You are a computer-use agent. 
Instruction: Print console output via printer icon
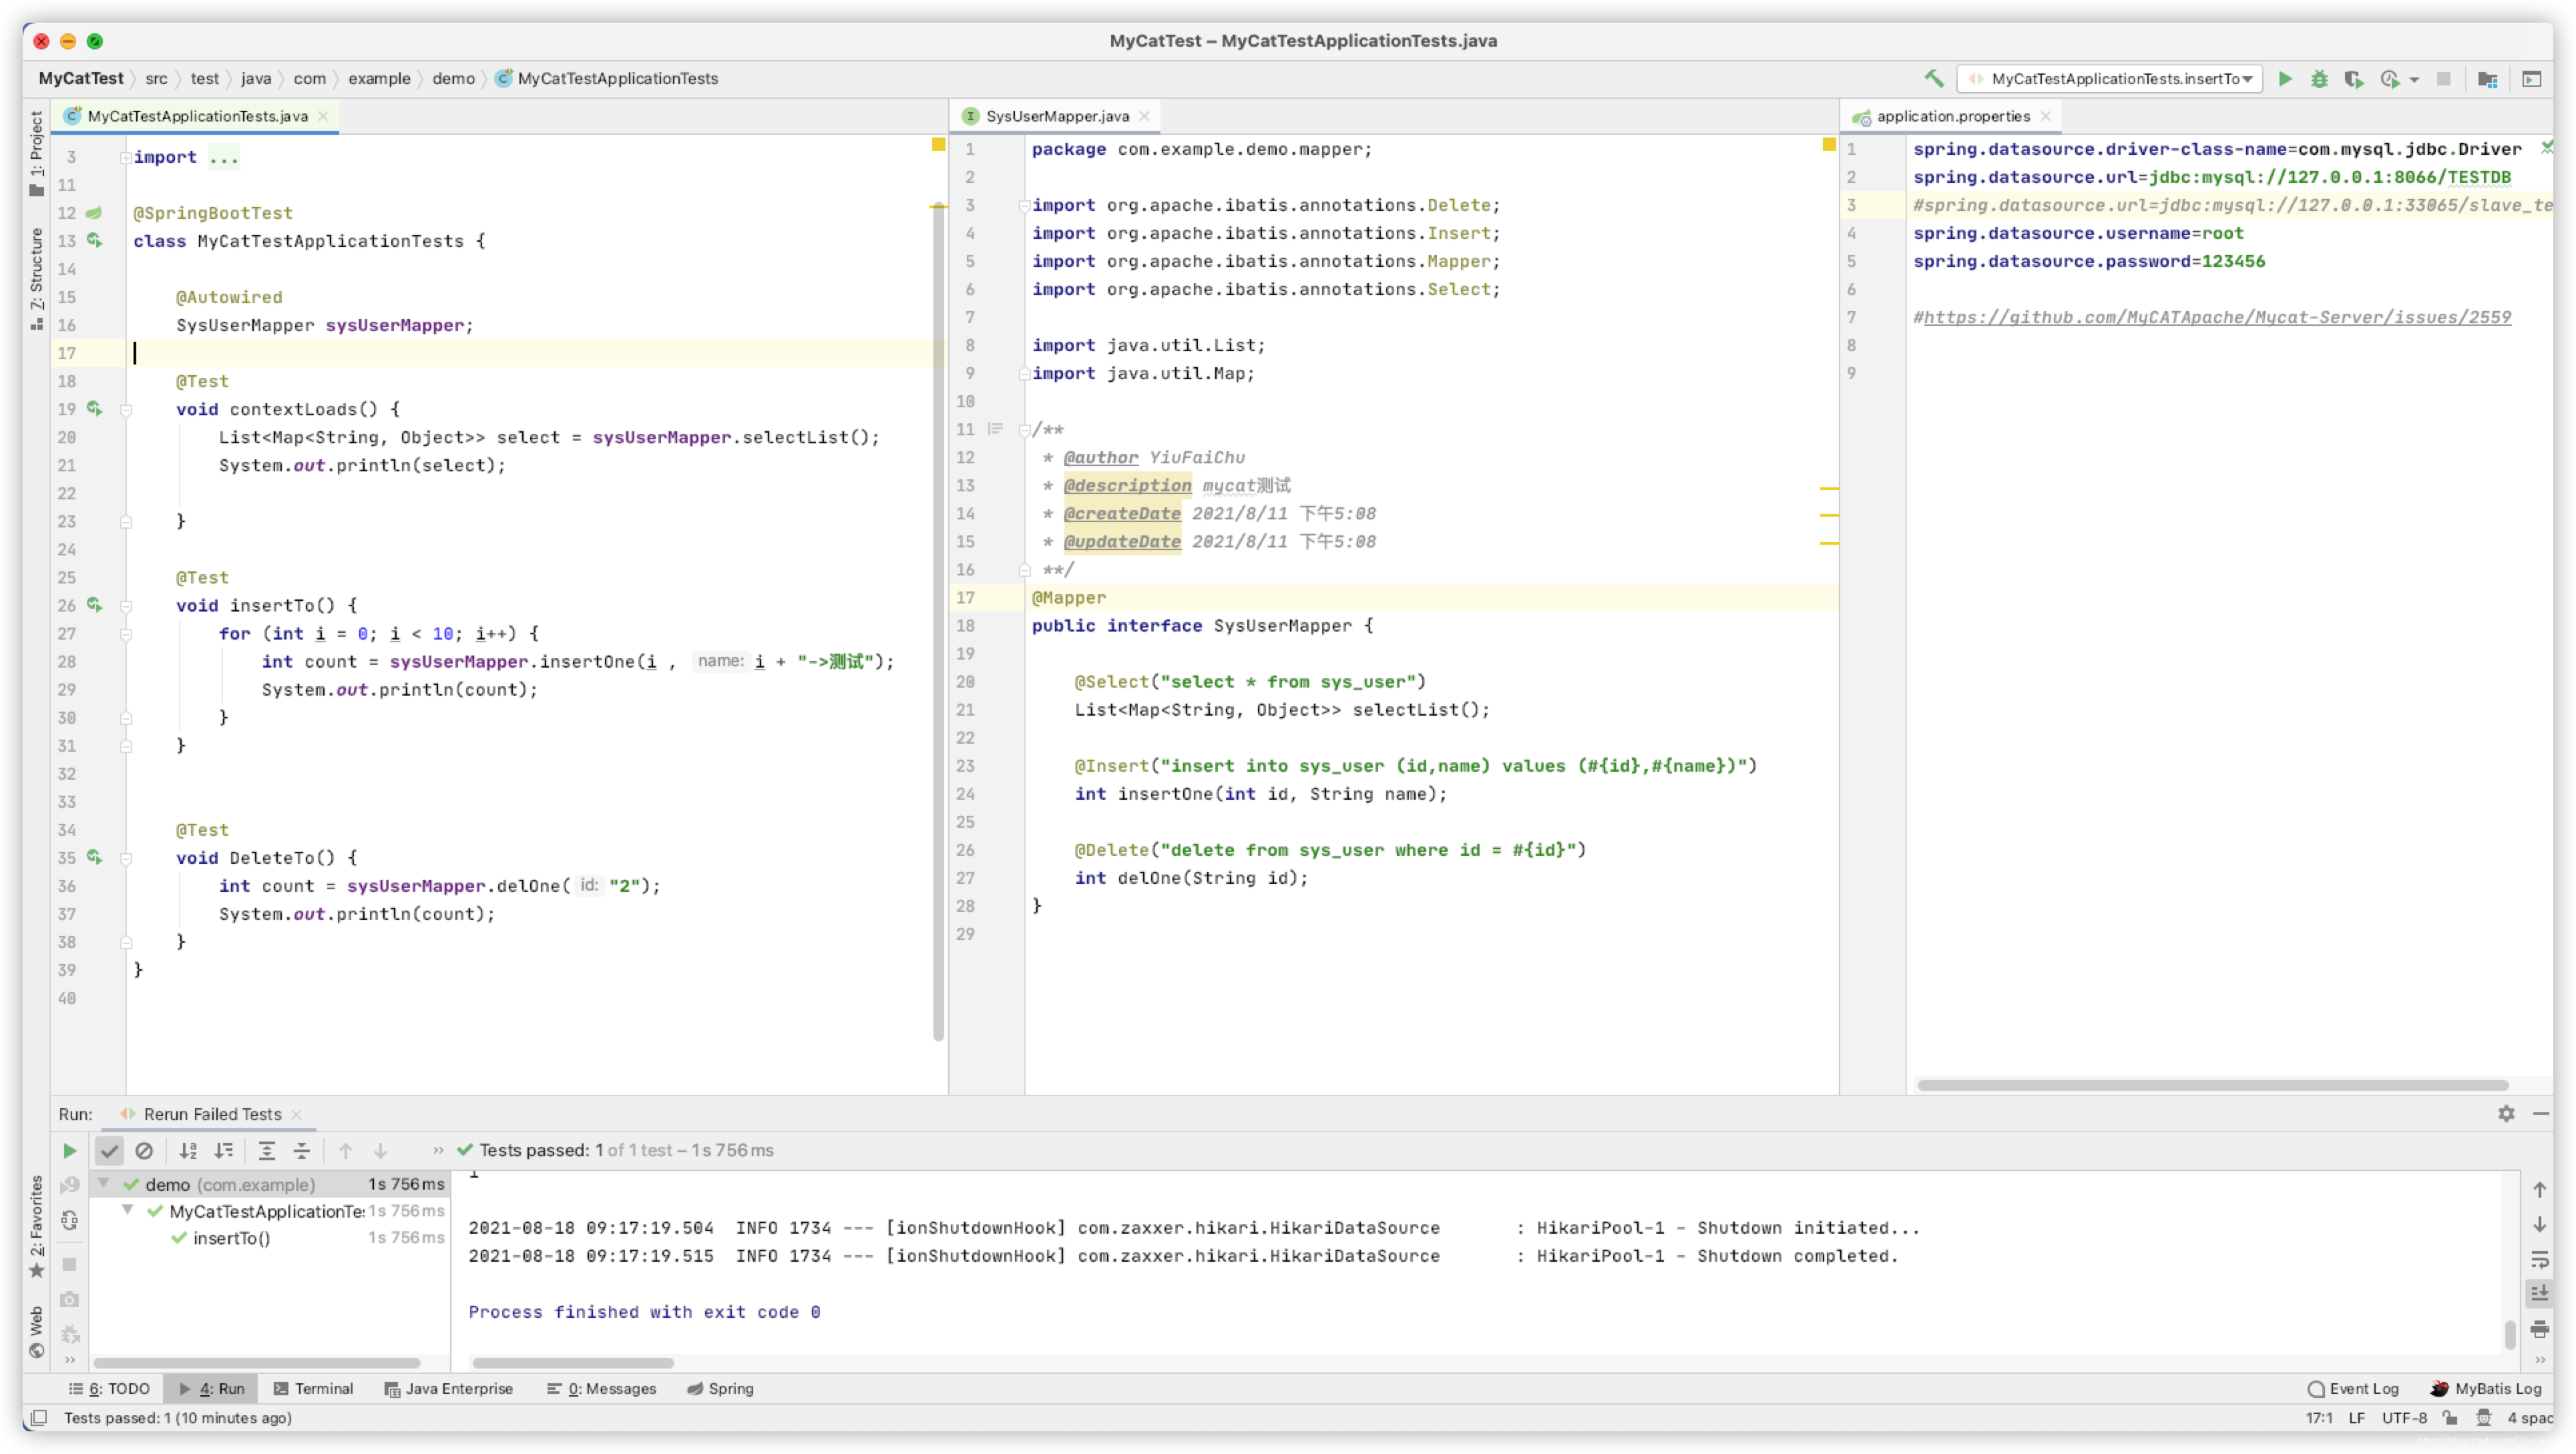(2539, 1329)
